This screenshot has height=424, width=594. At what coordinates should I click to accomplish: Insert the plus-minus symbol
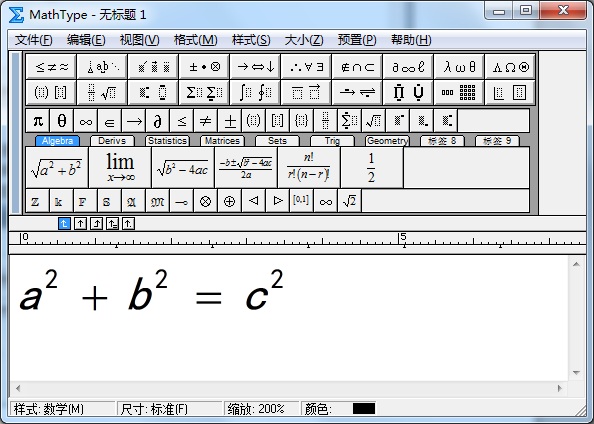point(230,121)
